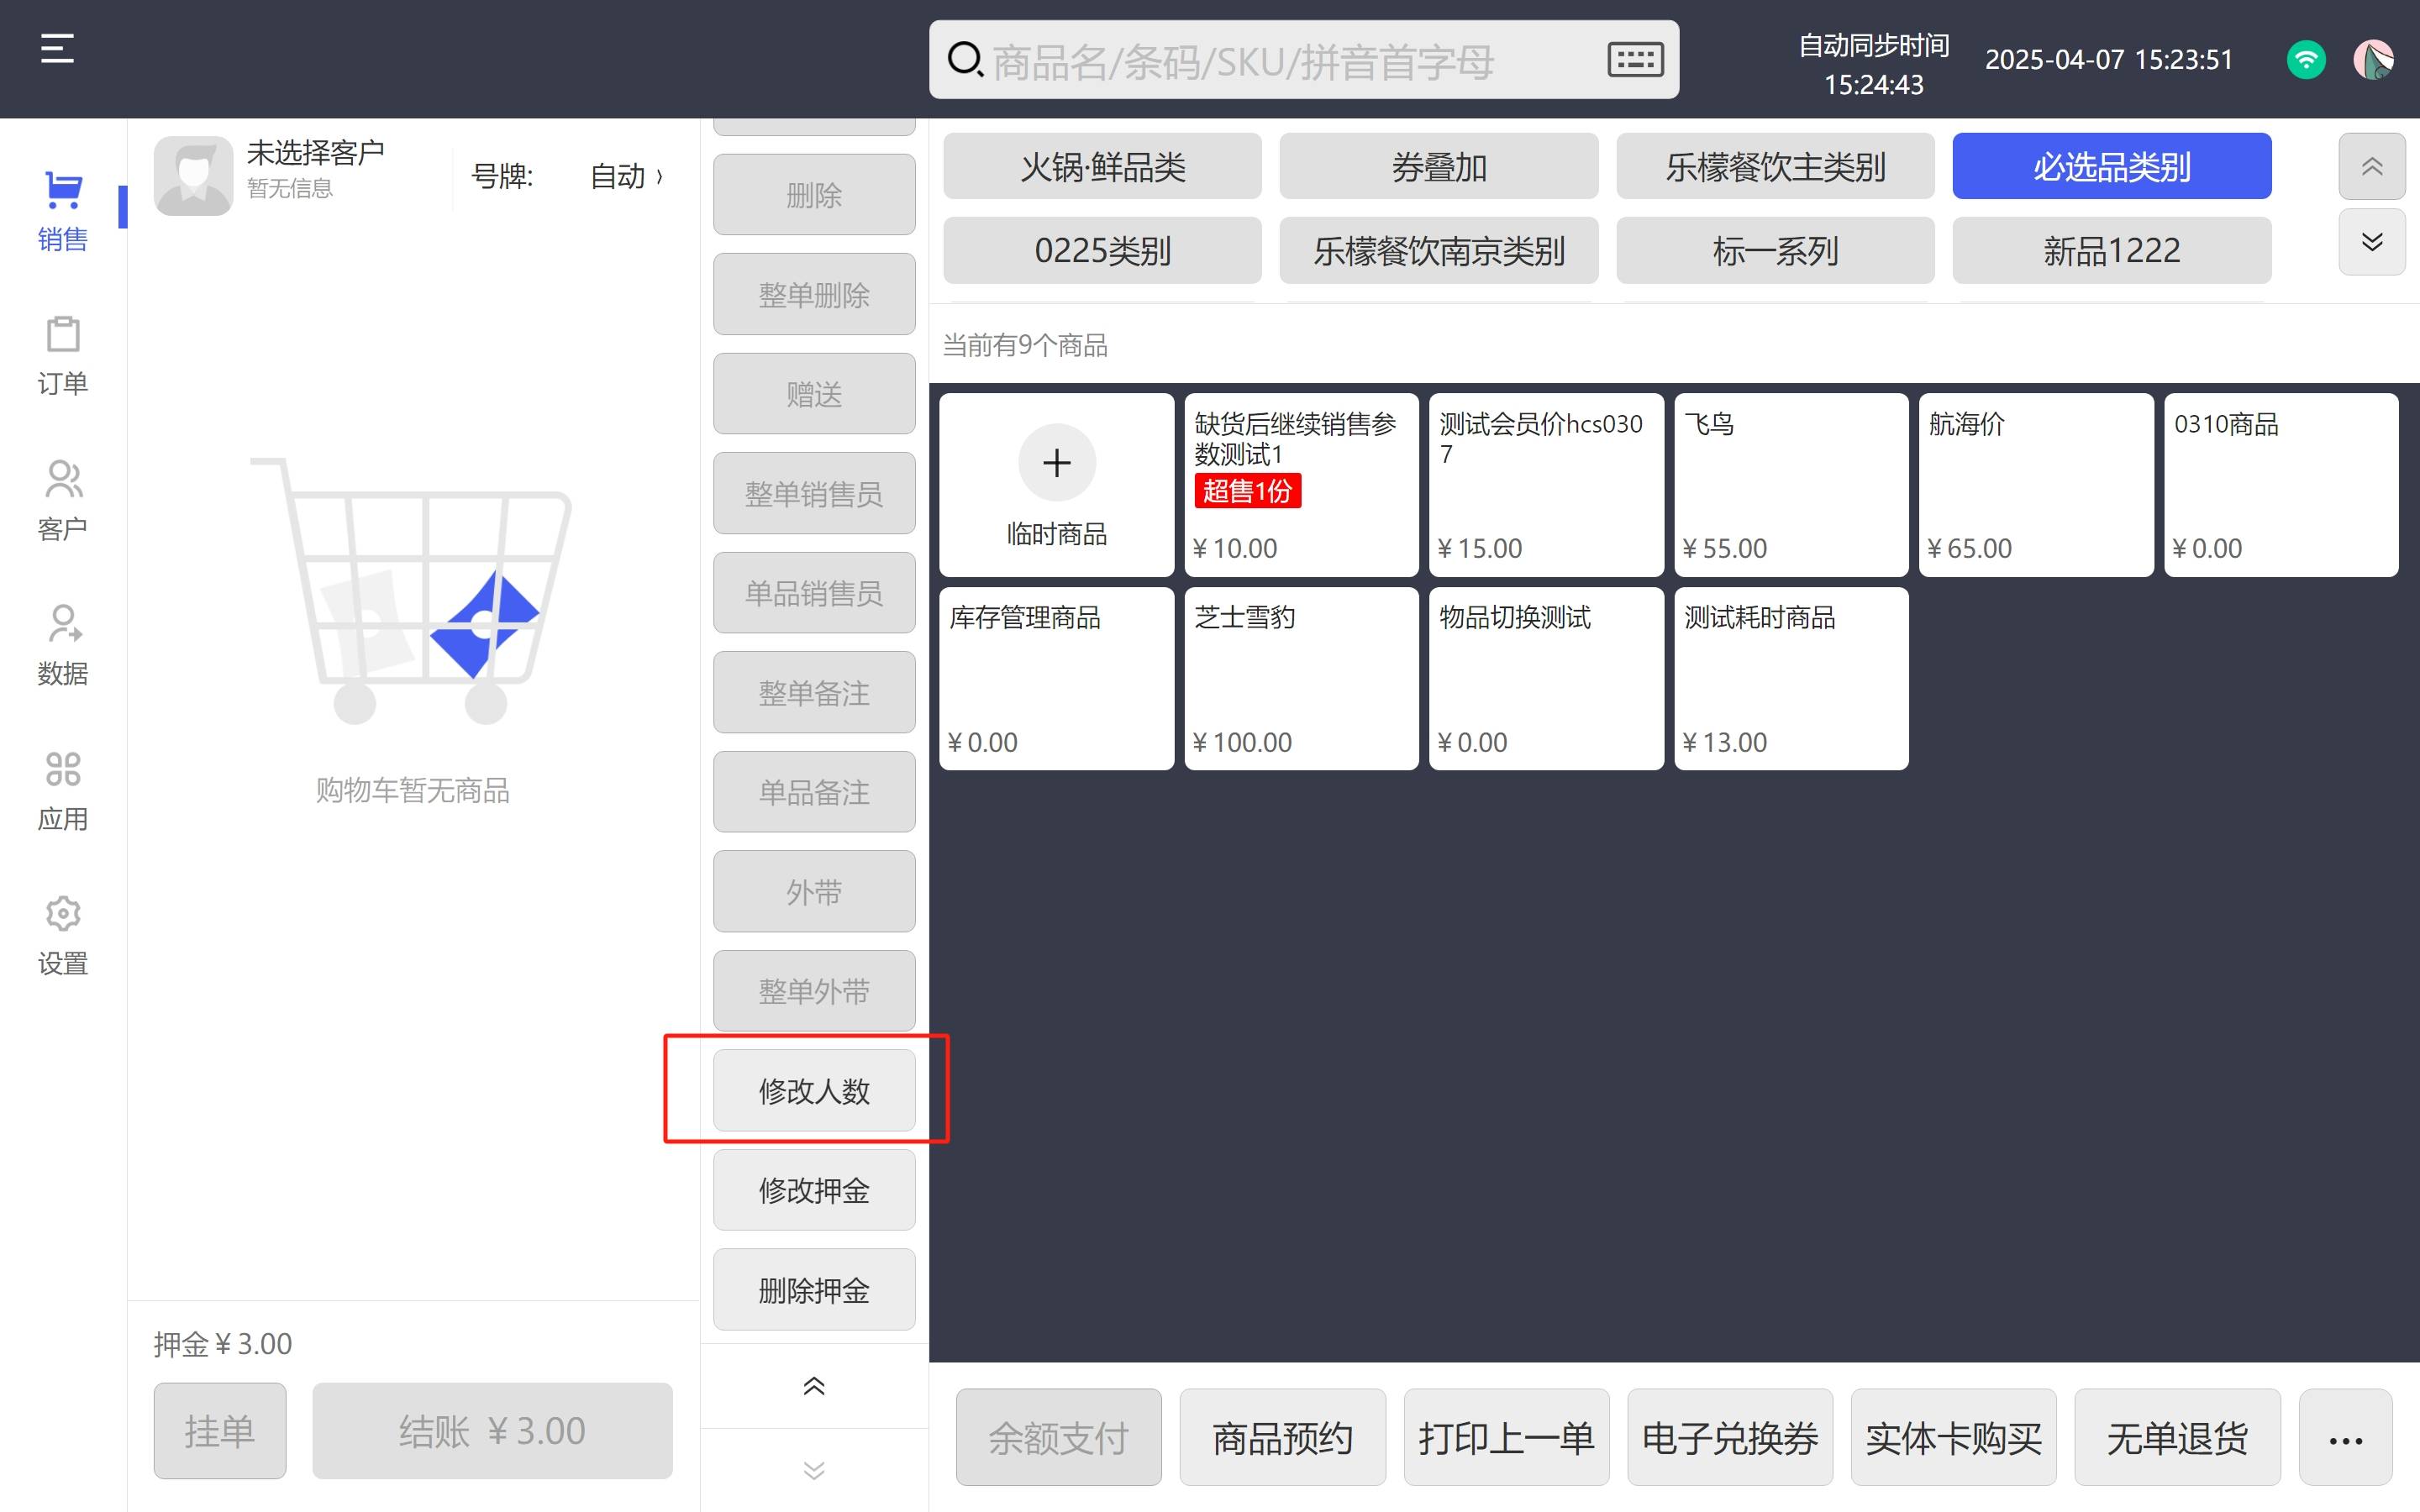The width and height of the screenshot is (2420, 1512).
Task: Expand the 号牌 自动 selector
Action: pos(626,177)
